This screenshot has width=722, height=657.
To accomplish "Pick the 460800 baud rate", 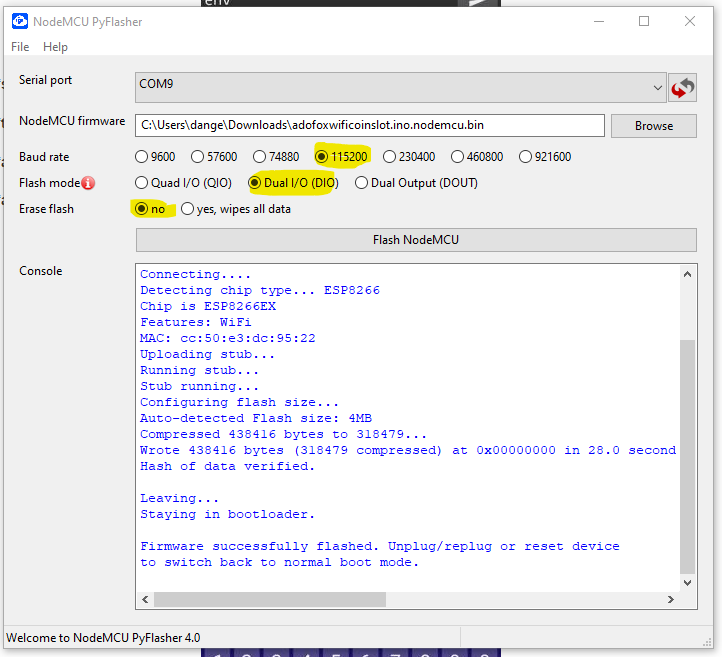I will click(x=458, y=157).
